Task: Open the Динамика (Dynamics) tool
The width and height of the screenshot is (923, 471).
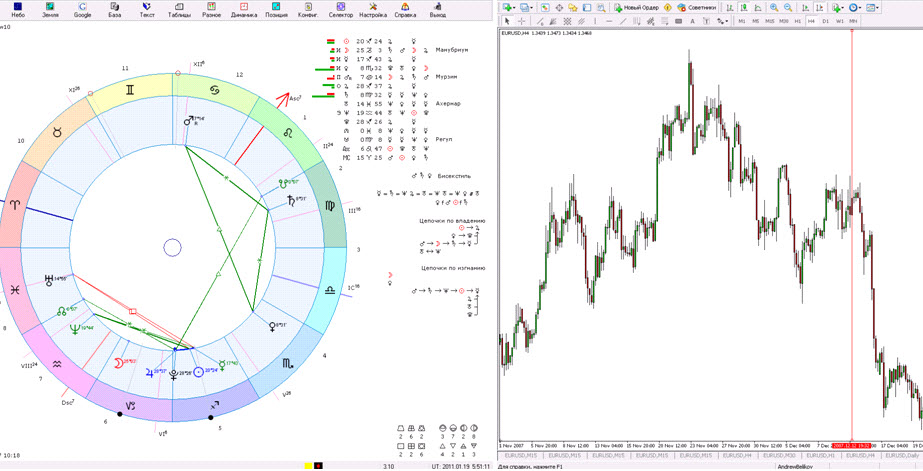Action: click(243, 10)
